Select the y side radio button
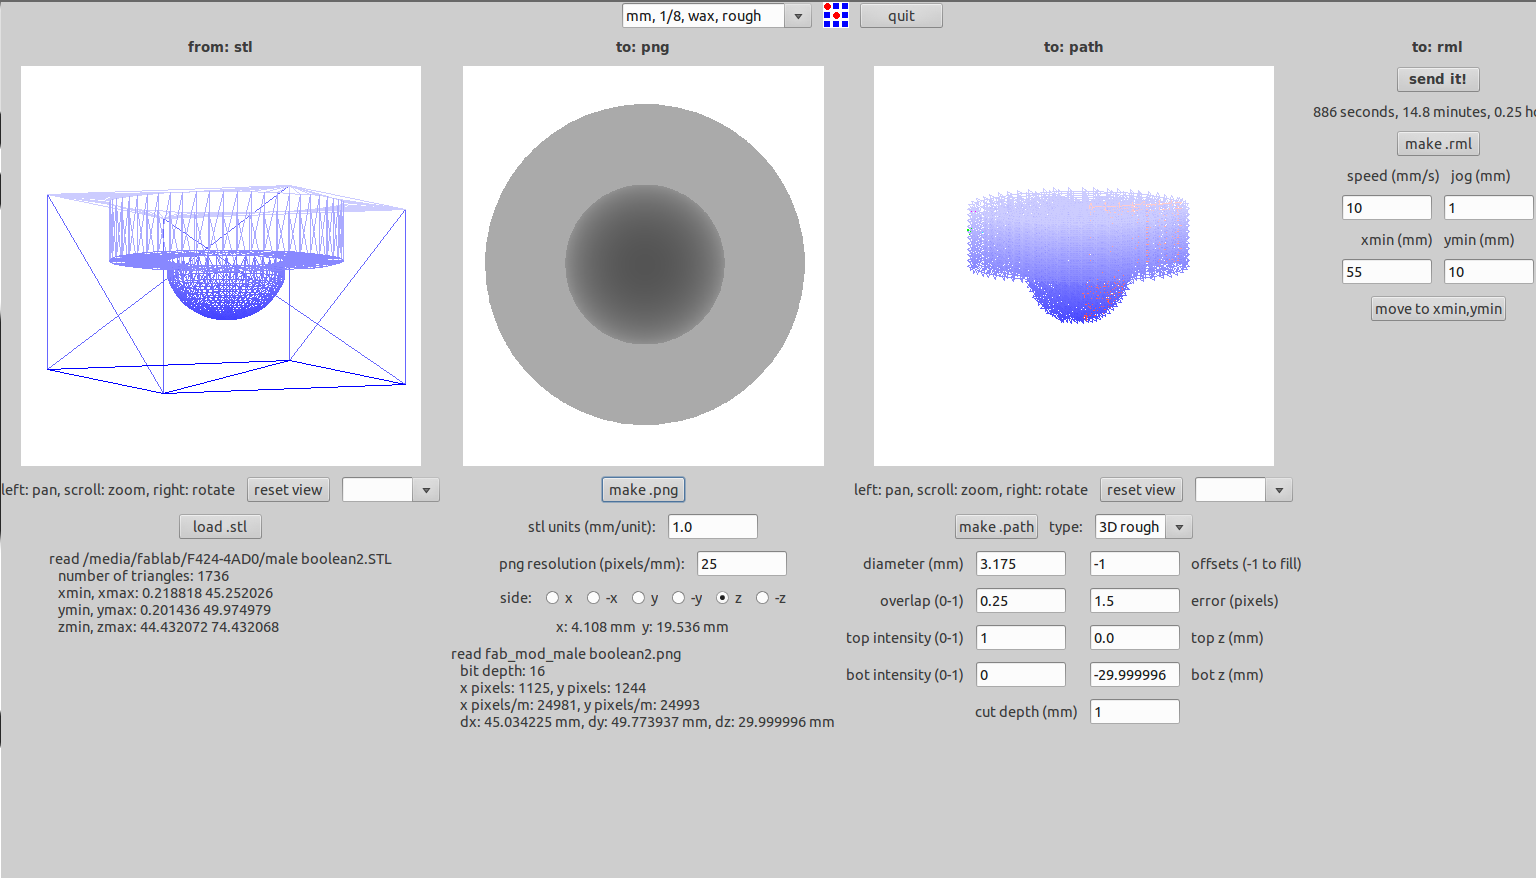1536x878 pixels. click(638, 598)
